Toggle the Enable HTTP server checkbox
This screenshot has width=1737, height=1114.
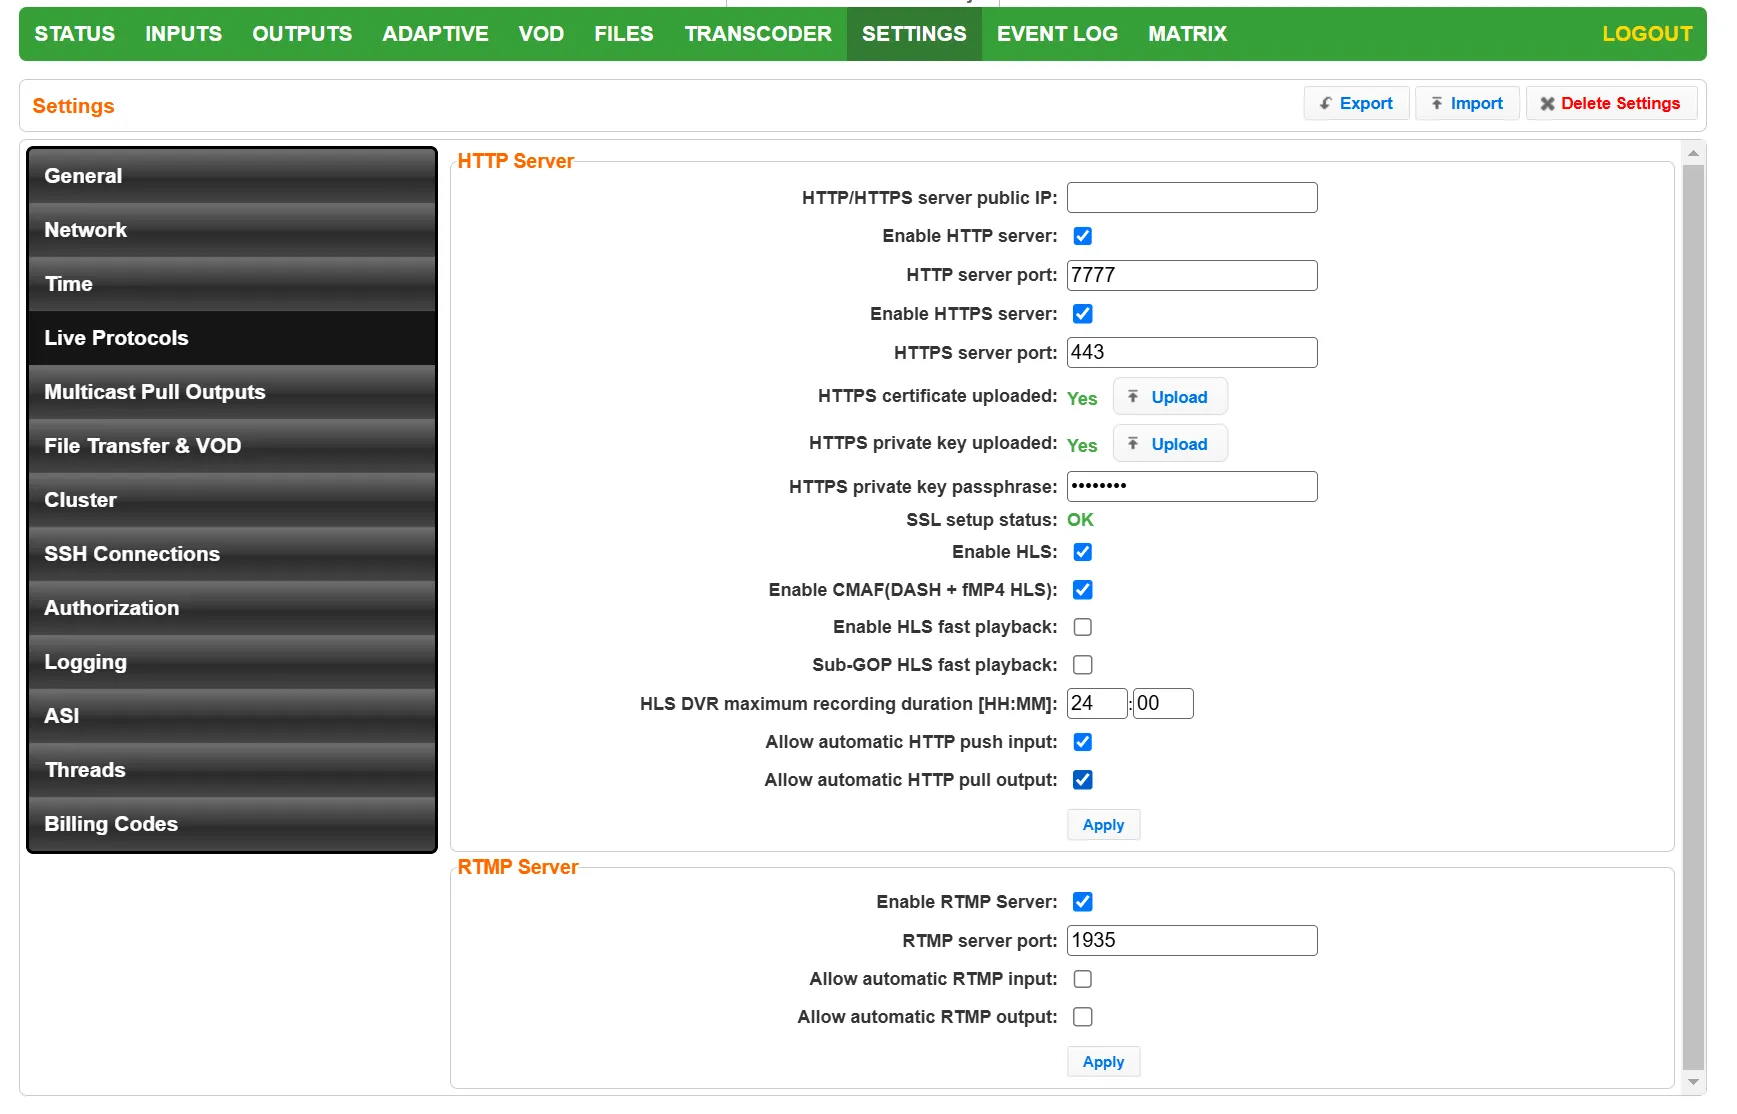pos(1082,236)
